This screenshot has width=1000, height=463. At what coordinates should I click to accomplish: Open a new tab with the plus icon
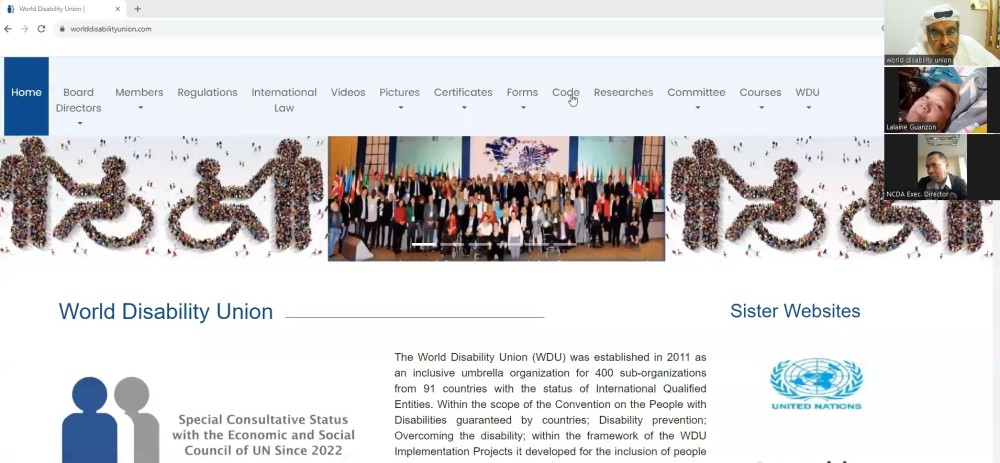coord(137,9)
